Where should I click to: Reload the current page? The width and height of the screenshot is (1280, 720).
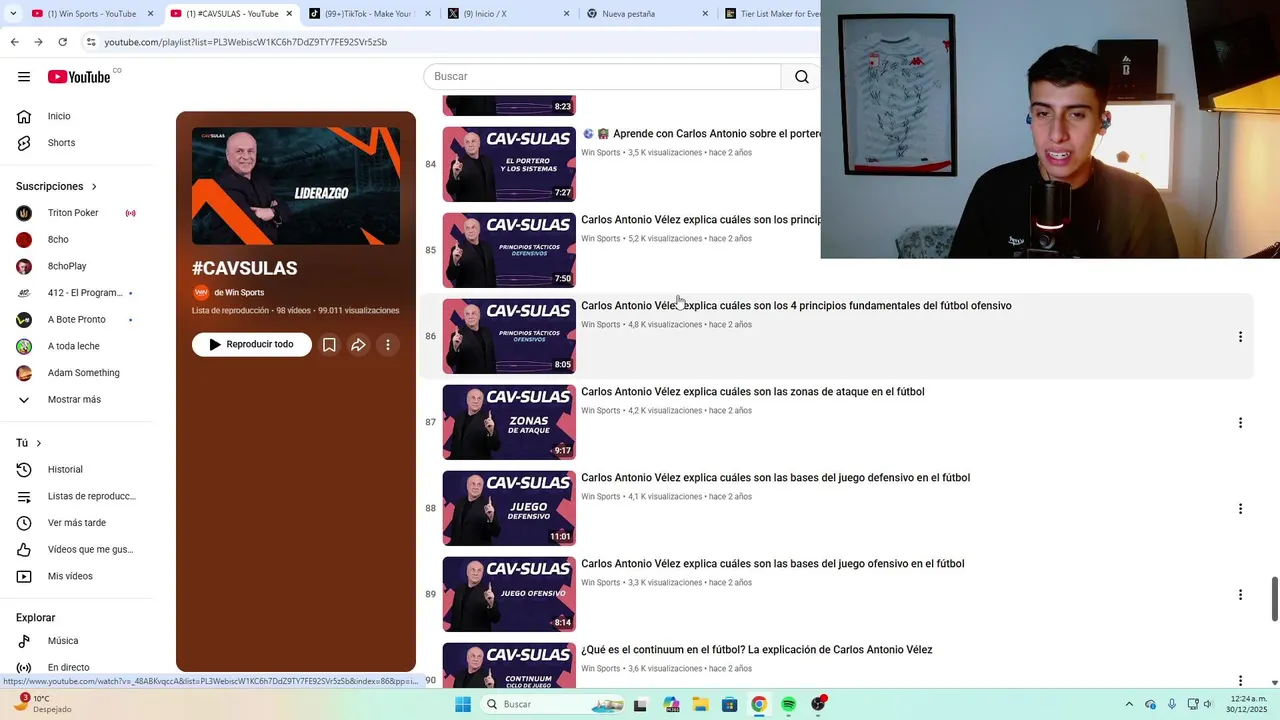click(x=62, y=42)
